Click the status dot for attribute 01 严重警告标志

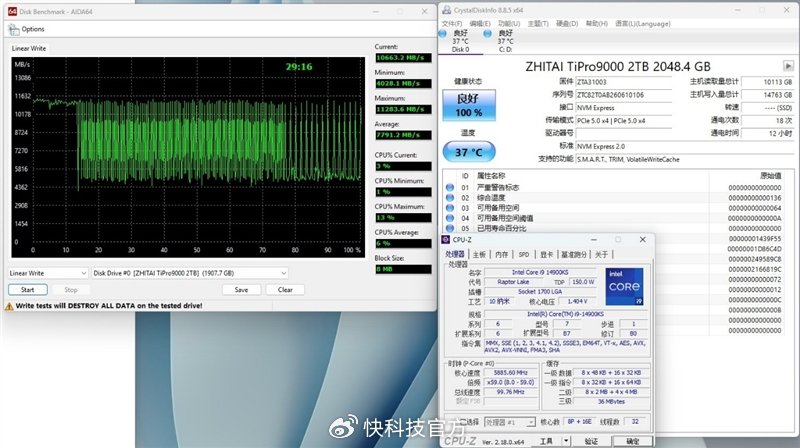[449, 187]
